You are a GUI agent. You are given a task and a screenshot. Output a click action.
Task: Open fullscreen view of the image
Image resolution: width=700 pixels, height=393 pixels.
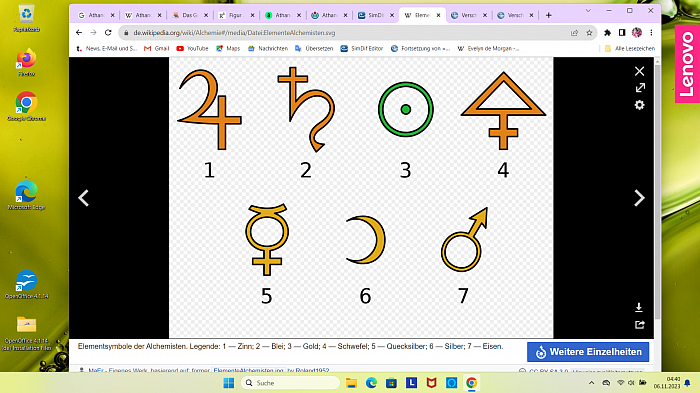[640, 88]
